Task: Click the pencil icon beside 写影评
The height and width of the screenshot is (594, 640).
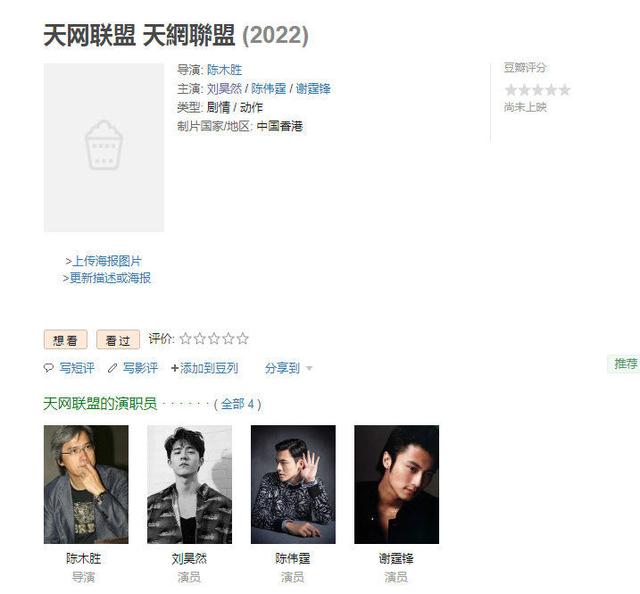Action: [112, 368]
